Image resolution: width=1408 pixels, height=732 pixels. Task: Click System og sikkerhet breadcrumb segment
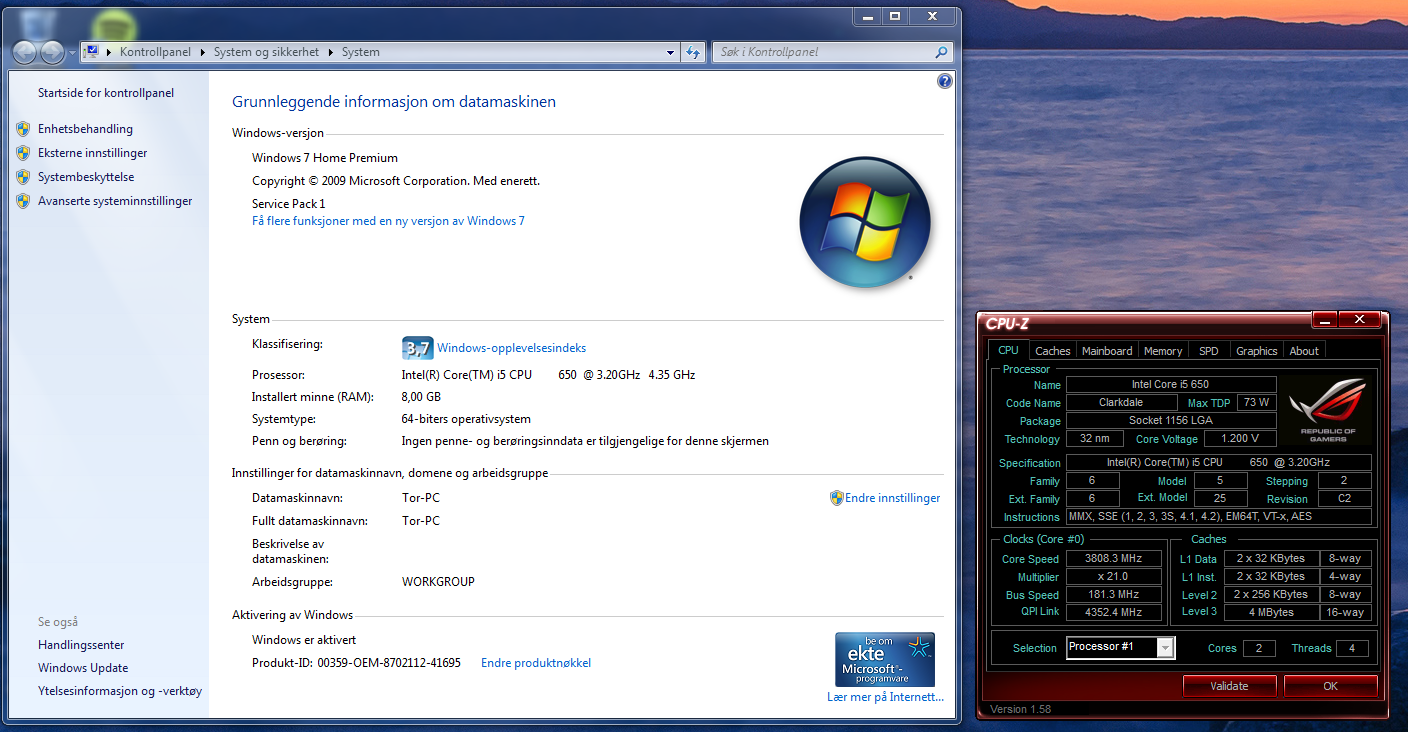(x=267, y=52)
